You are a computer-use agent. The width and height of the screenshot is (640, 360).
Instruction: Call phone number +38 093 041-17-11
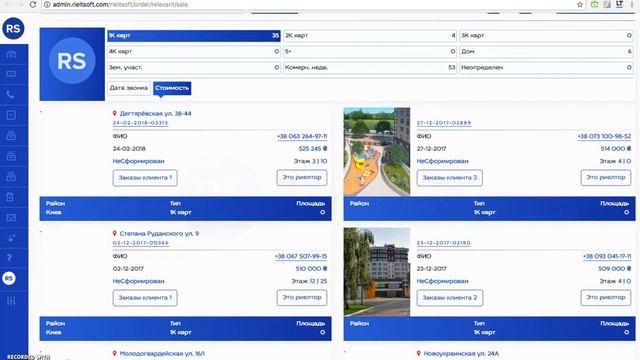point(607,256)
